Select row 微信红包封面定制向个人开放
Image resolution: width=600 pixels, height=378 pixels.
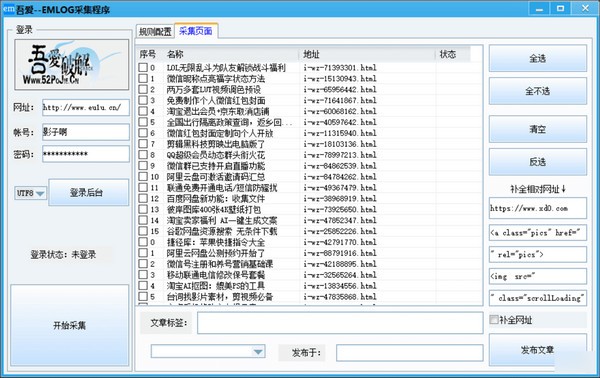pyautogui.click(x=309, y=133)
